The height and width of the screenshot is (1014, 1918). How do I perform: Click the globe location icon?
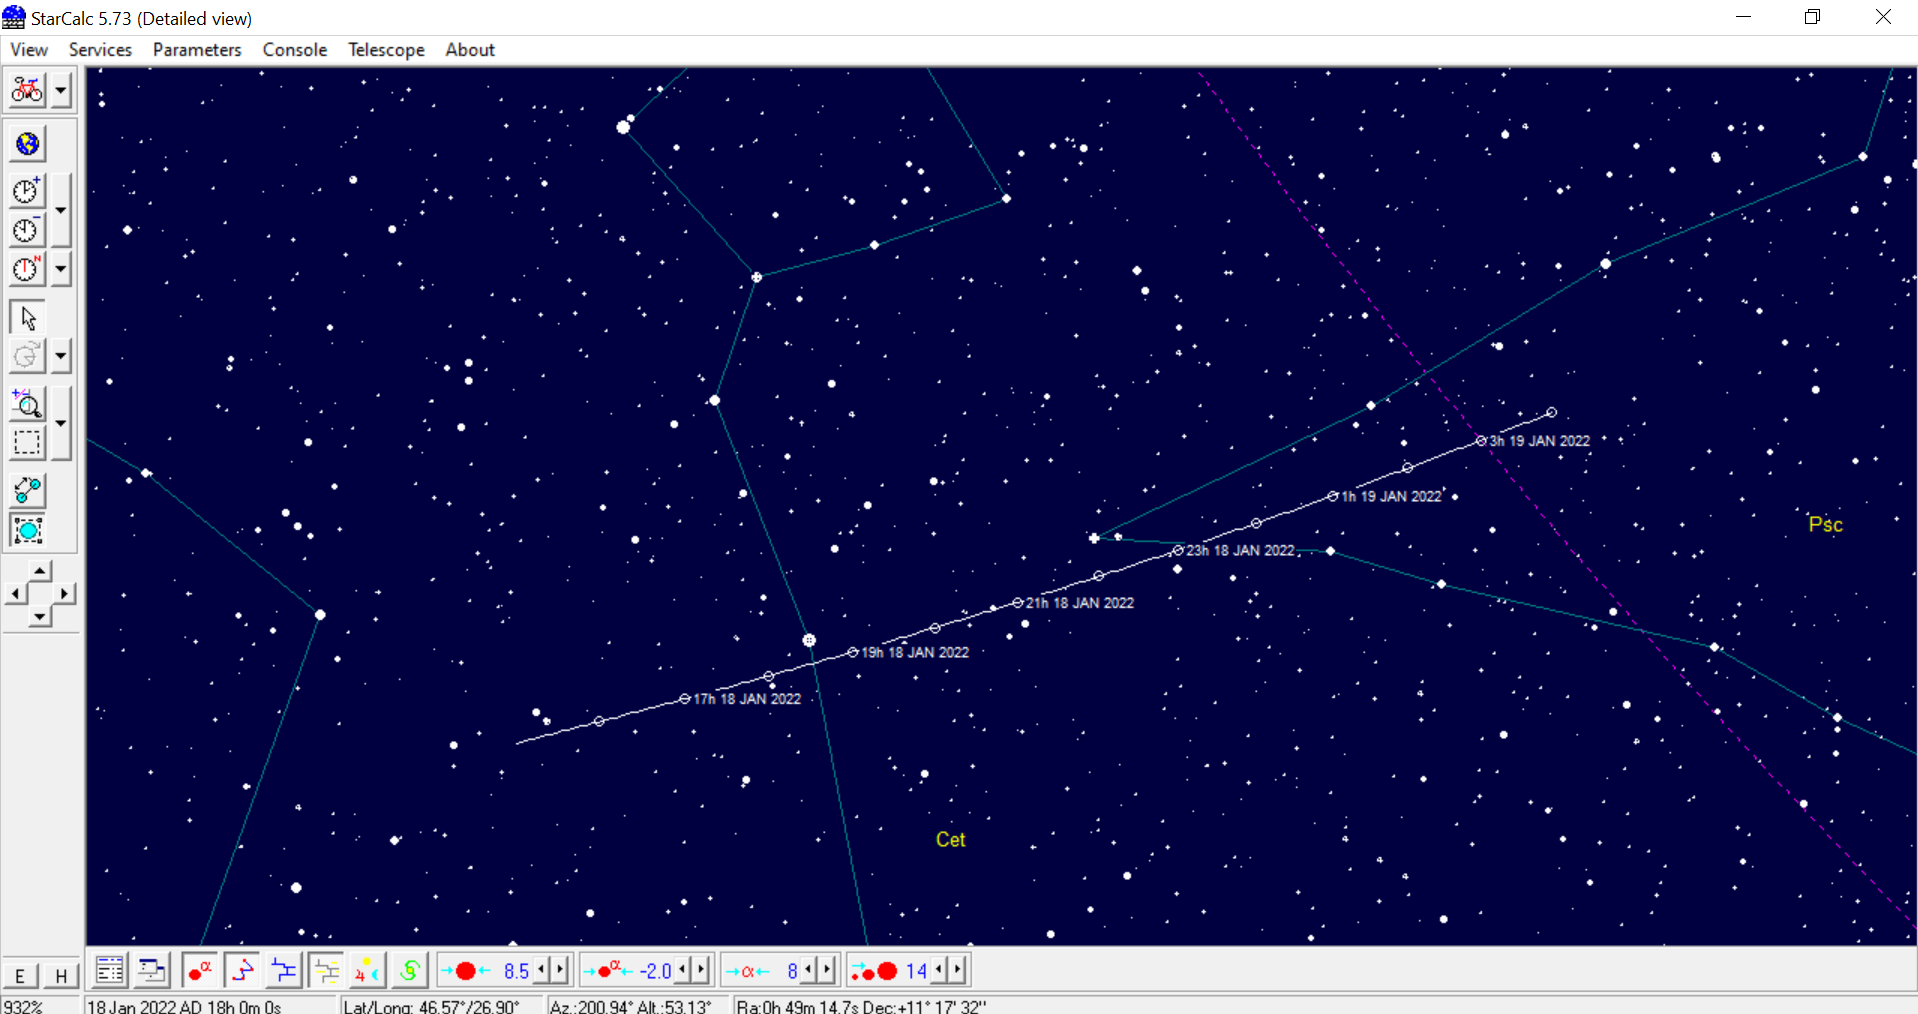pos(27,144)
